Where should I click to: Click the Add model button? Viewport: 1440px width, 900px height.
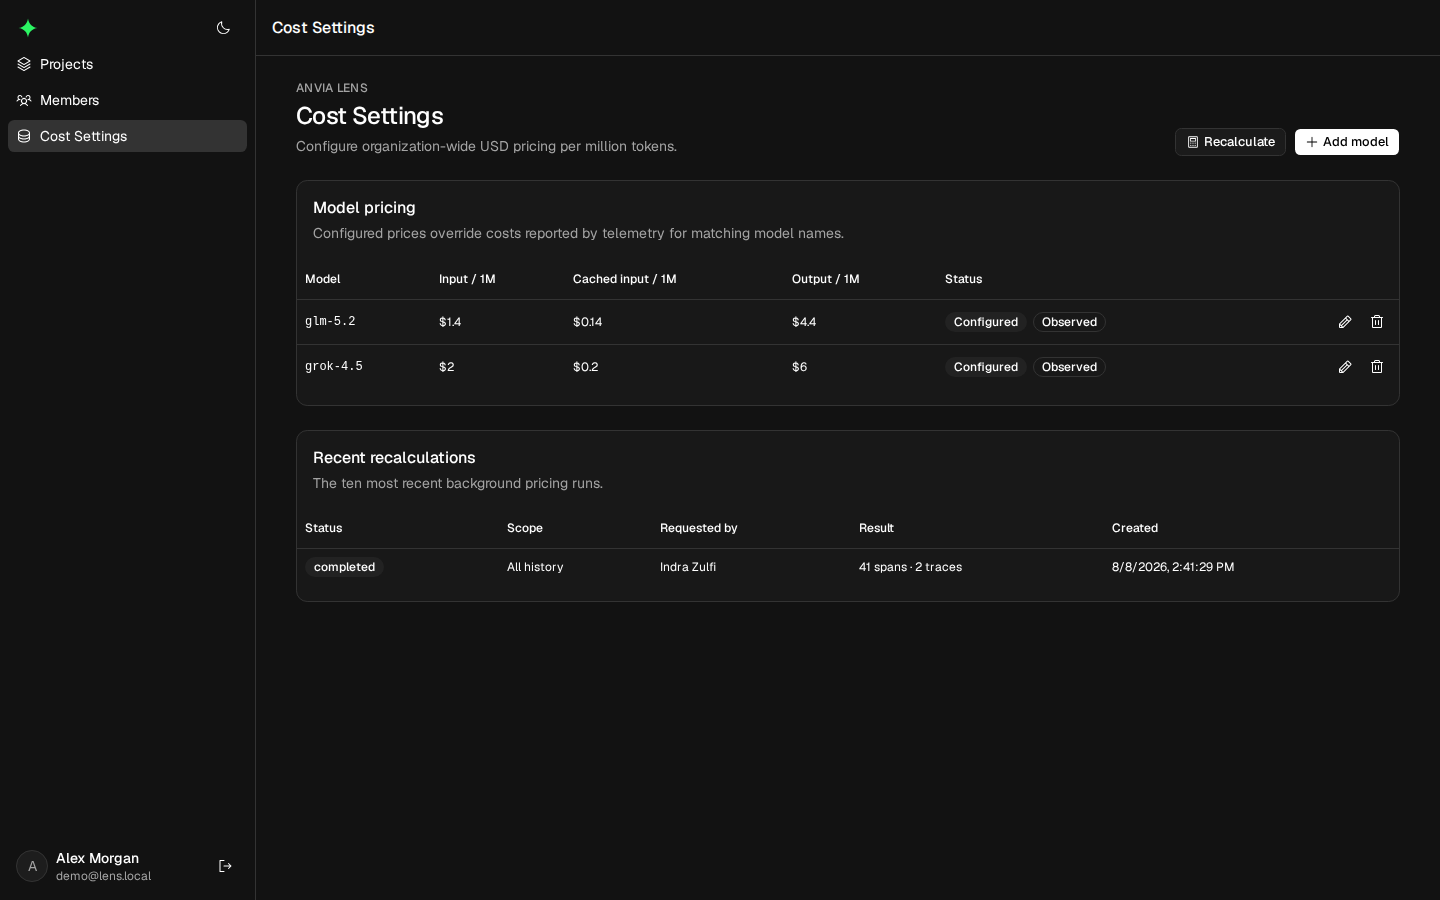tap(1346, 142)
